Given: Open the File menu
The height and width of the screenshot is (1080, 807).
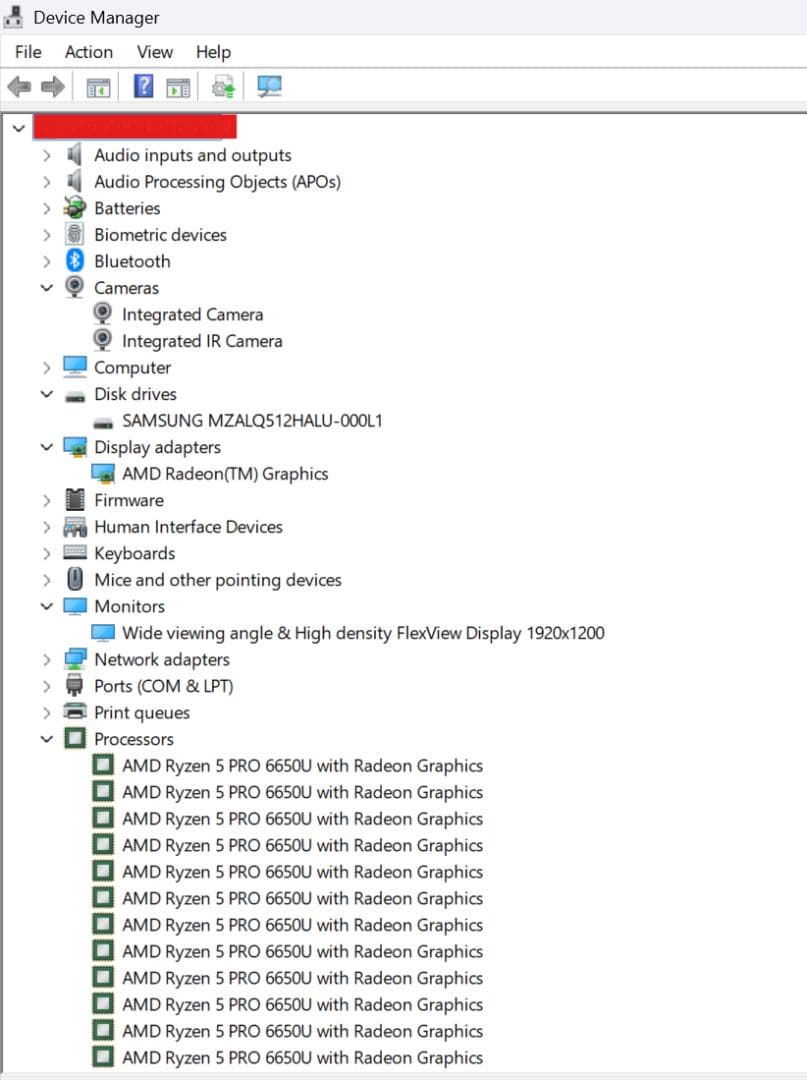Looking at the screenshot, I should [x=28, y=52].
